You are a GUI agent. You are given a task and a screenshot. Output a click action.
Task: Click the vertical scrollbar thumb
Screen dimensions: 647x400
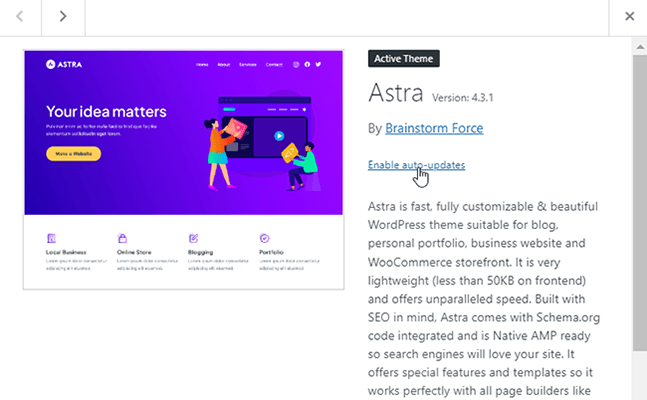(639, 200)
